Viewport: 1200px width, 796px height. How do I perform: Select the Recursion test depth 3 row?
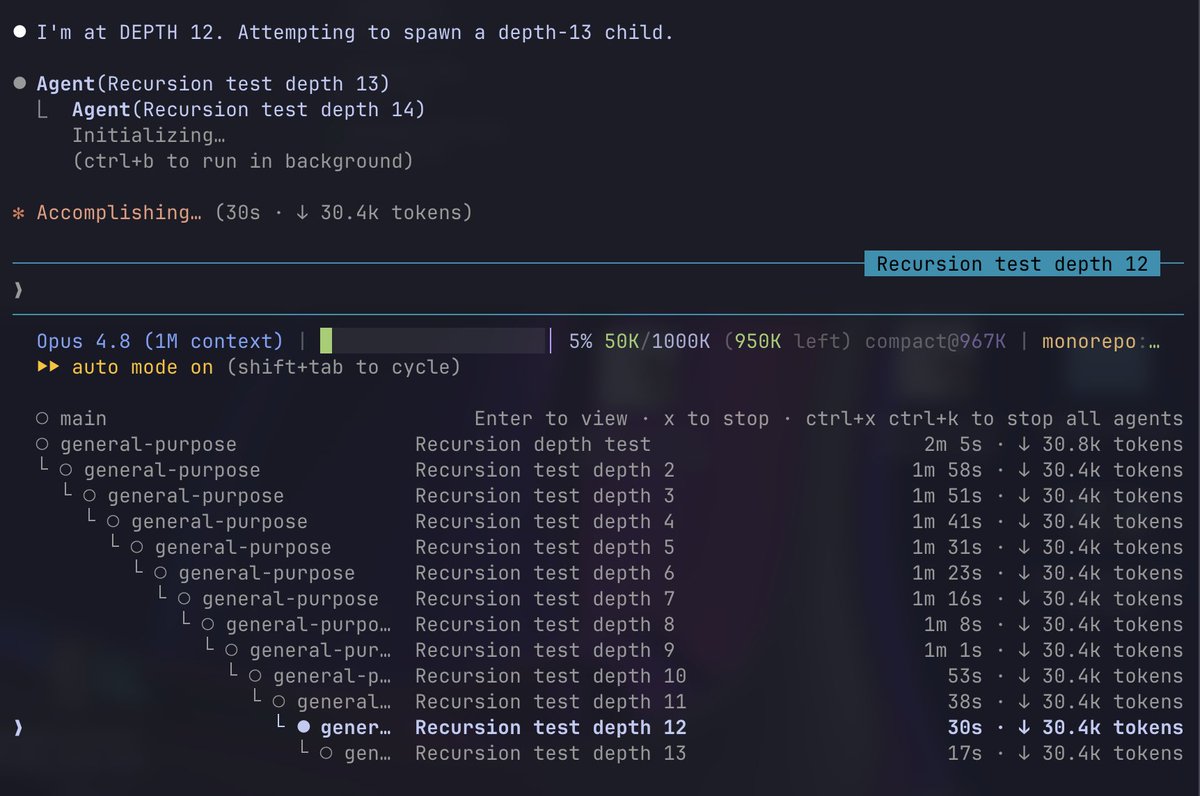click(609, 496)
